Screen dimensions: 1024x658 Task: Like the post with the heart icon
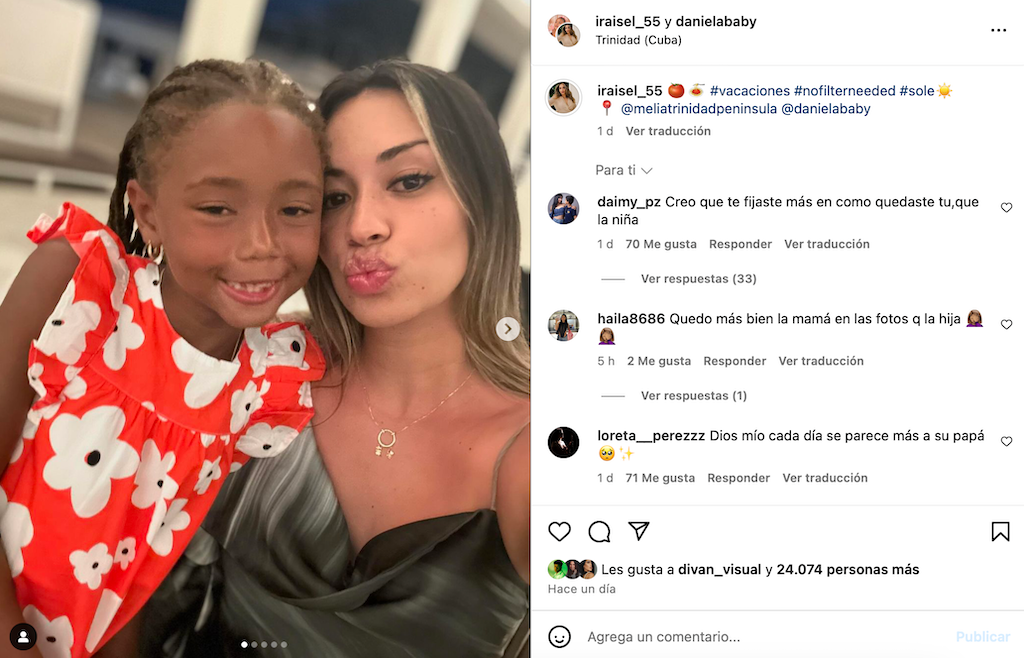pyautogui.click(x=559, y=531)
